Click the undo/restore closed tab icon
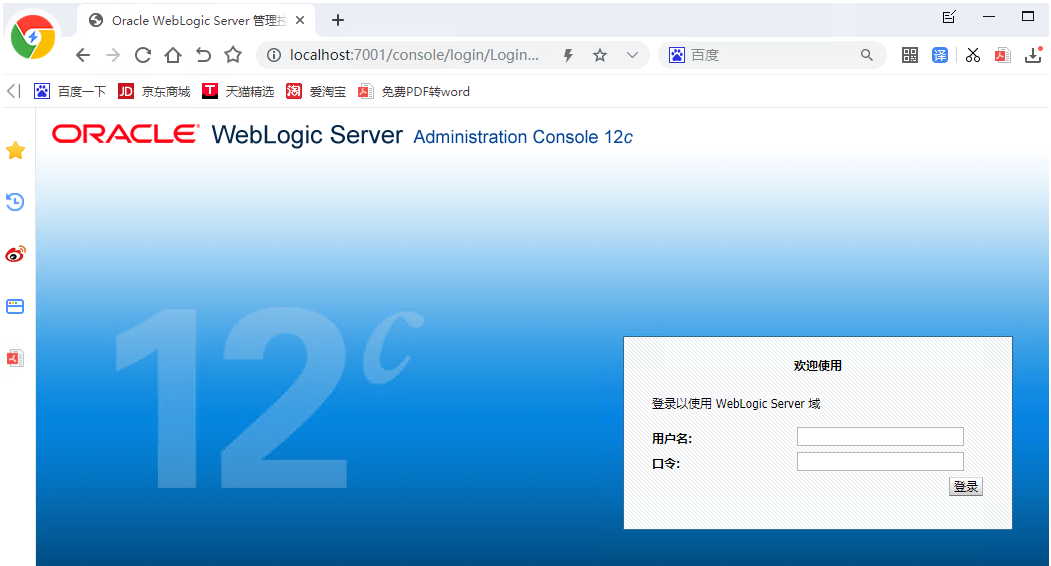 (x=203, y=55)
